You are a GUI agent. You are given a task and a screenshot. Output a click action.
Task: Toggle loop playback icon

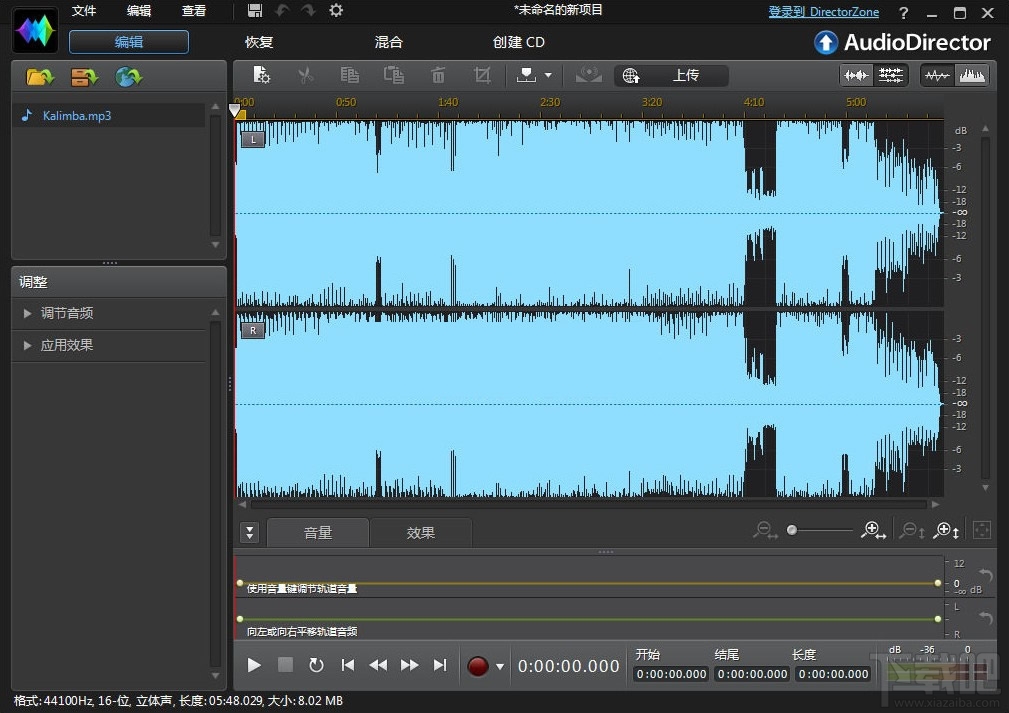click(316, 666)
